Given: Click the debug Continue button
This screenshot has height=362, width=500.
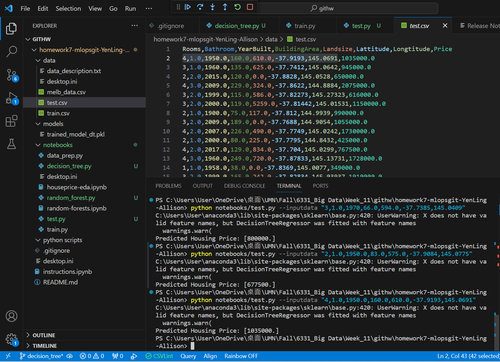Looking at the screenshot, I should point(188,7).
